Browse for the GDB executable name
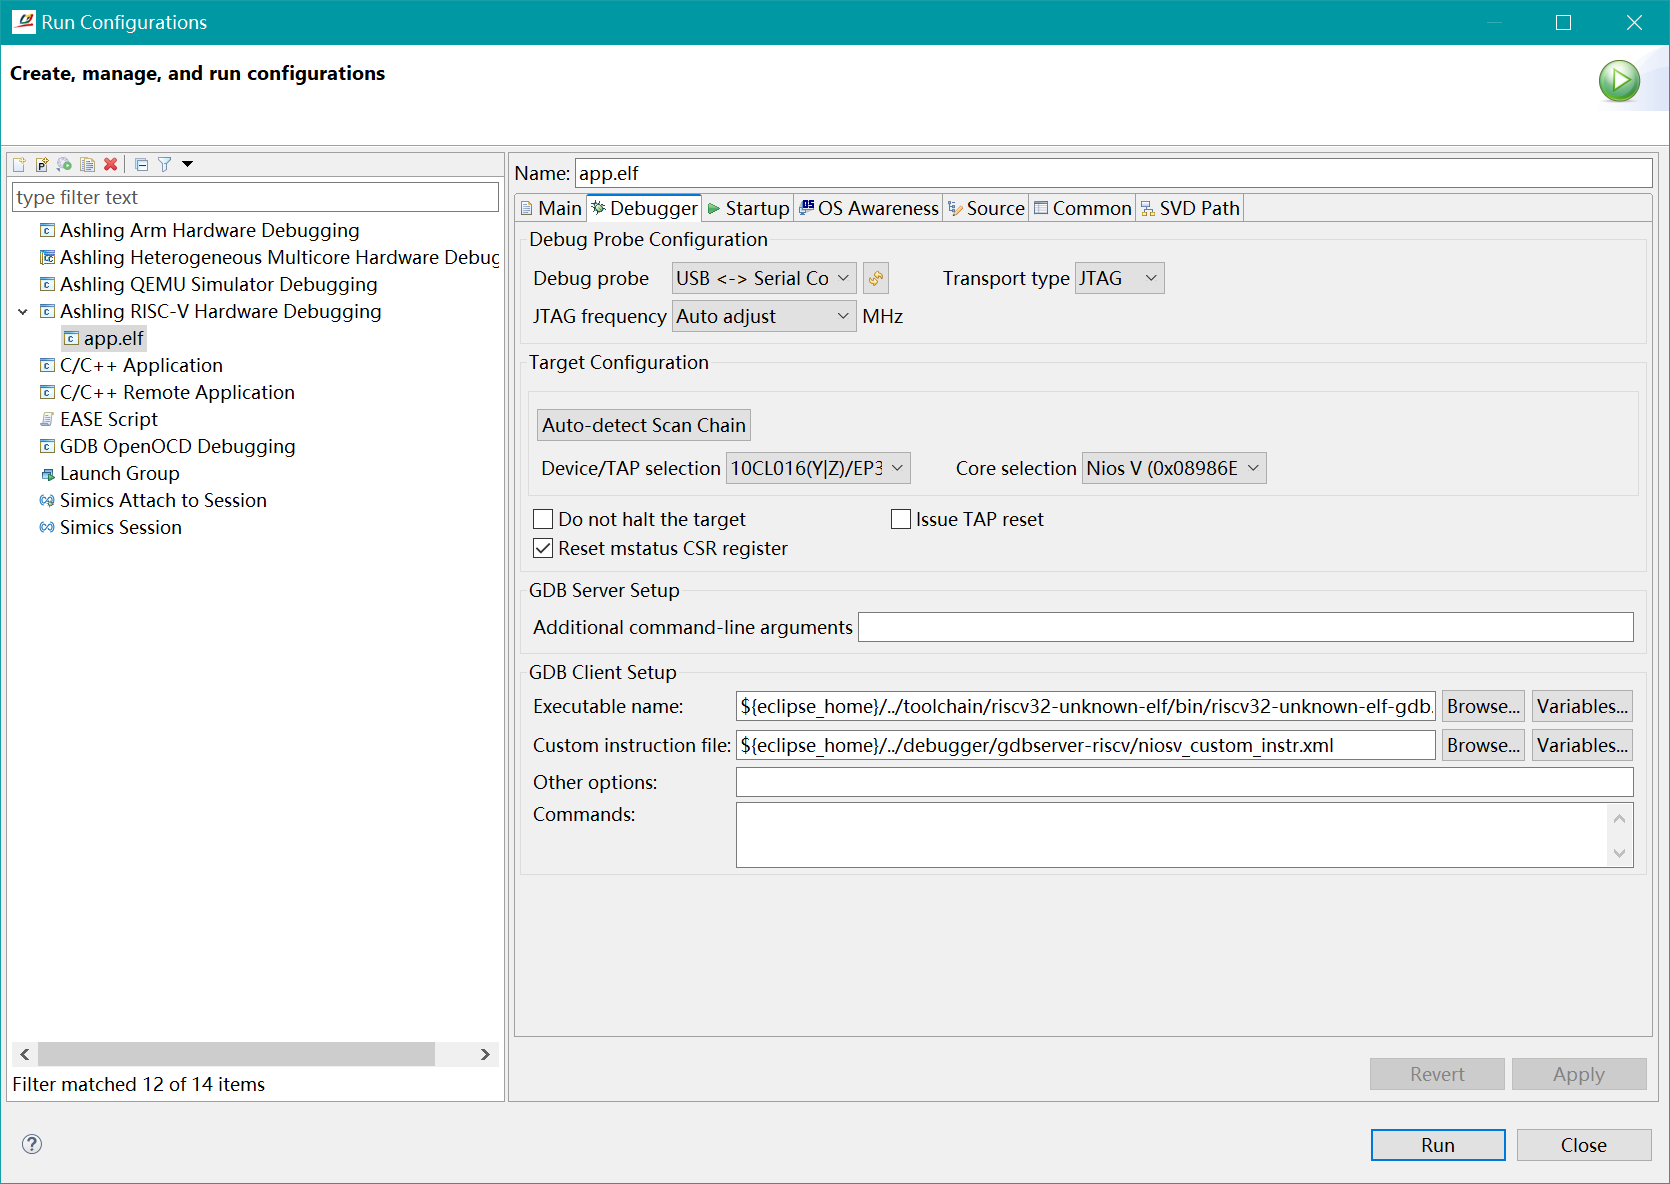This screenshot has width=1670, height=1184. (1483, 706)
